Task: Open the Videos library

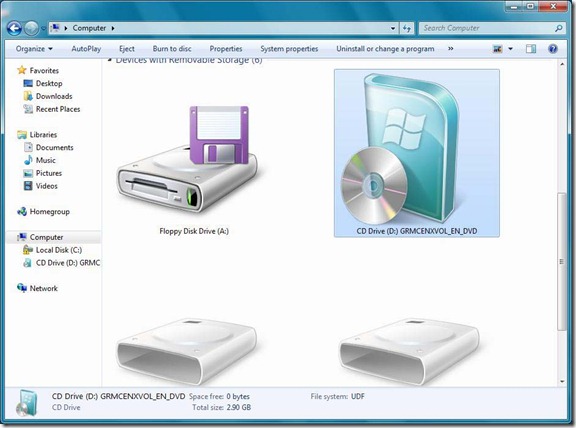Action: point(47,186)
